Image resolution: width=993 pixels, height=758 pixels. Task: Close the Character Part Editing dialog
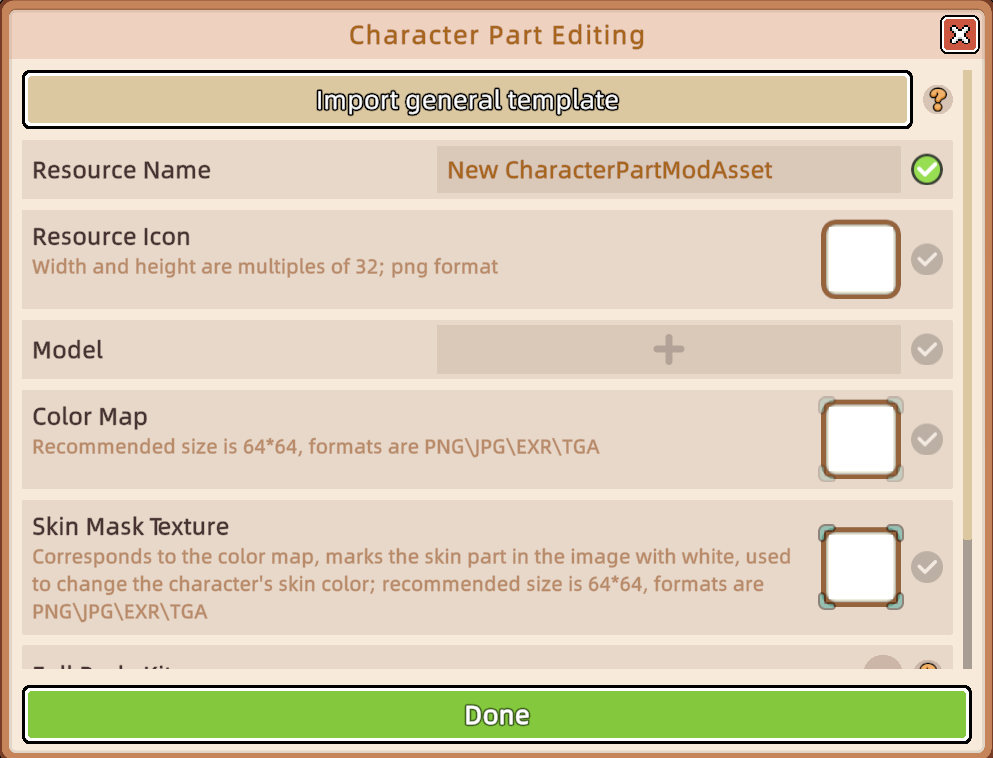pos(959,36)
